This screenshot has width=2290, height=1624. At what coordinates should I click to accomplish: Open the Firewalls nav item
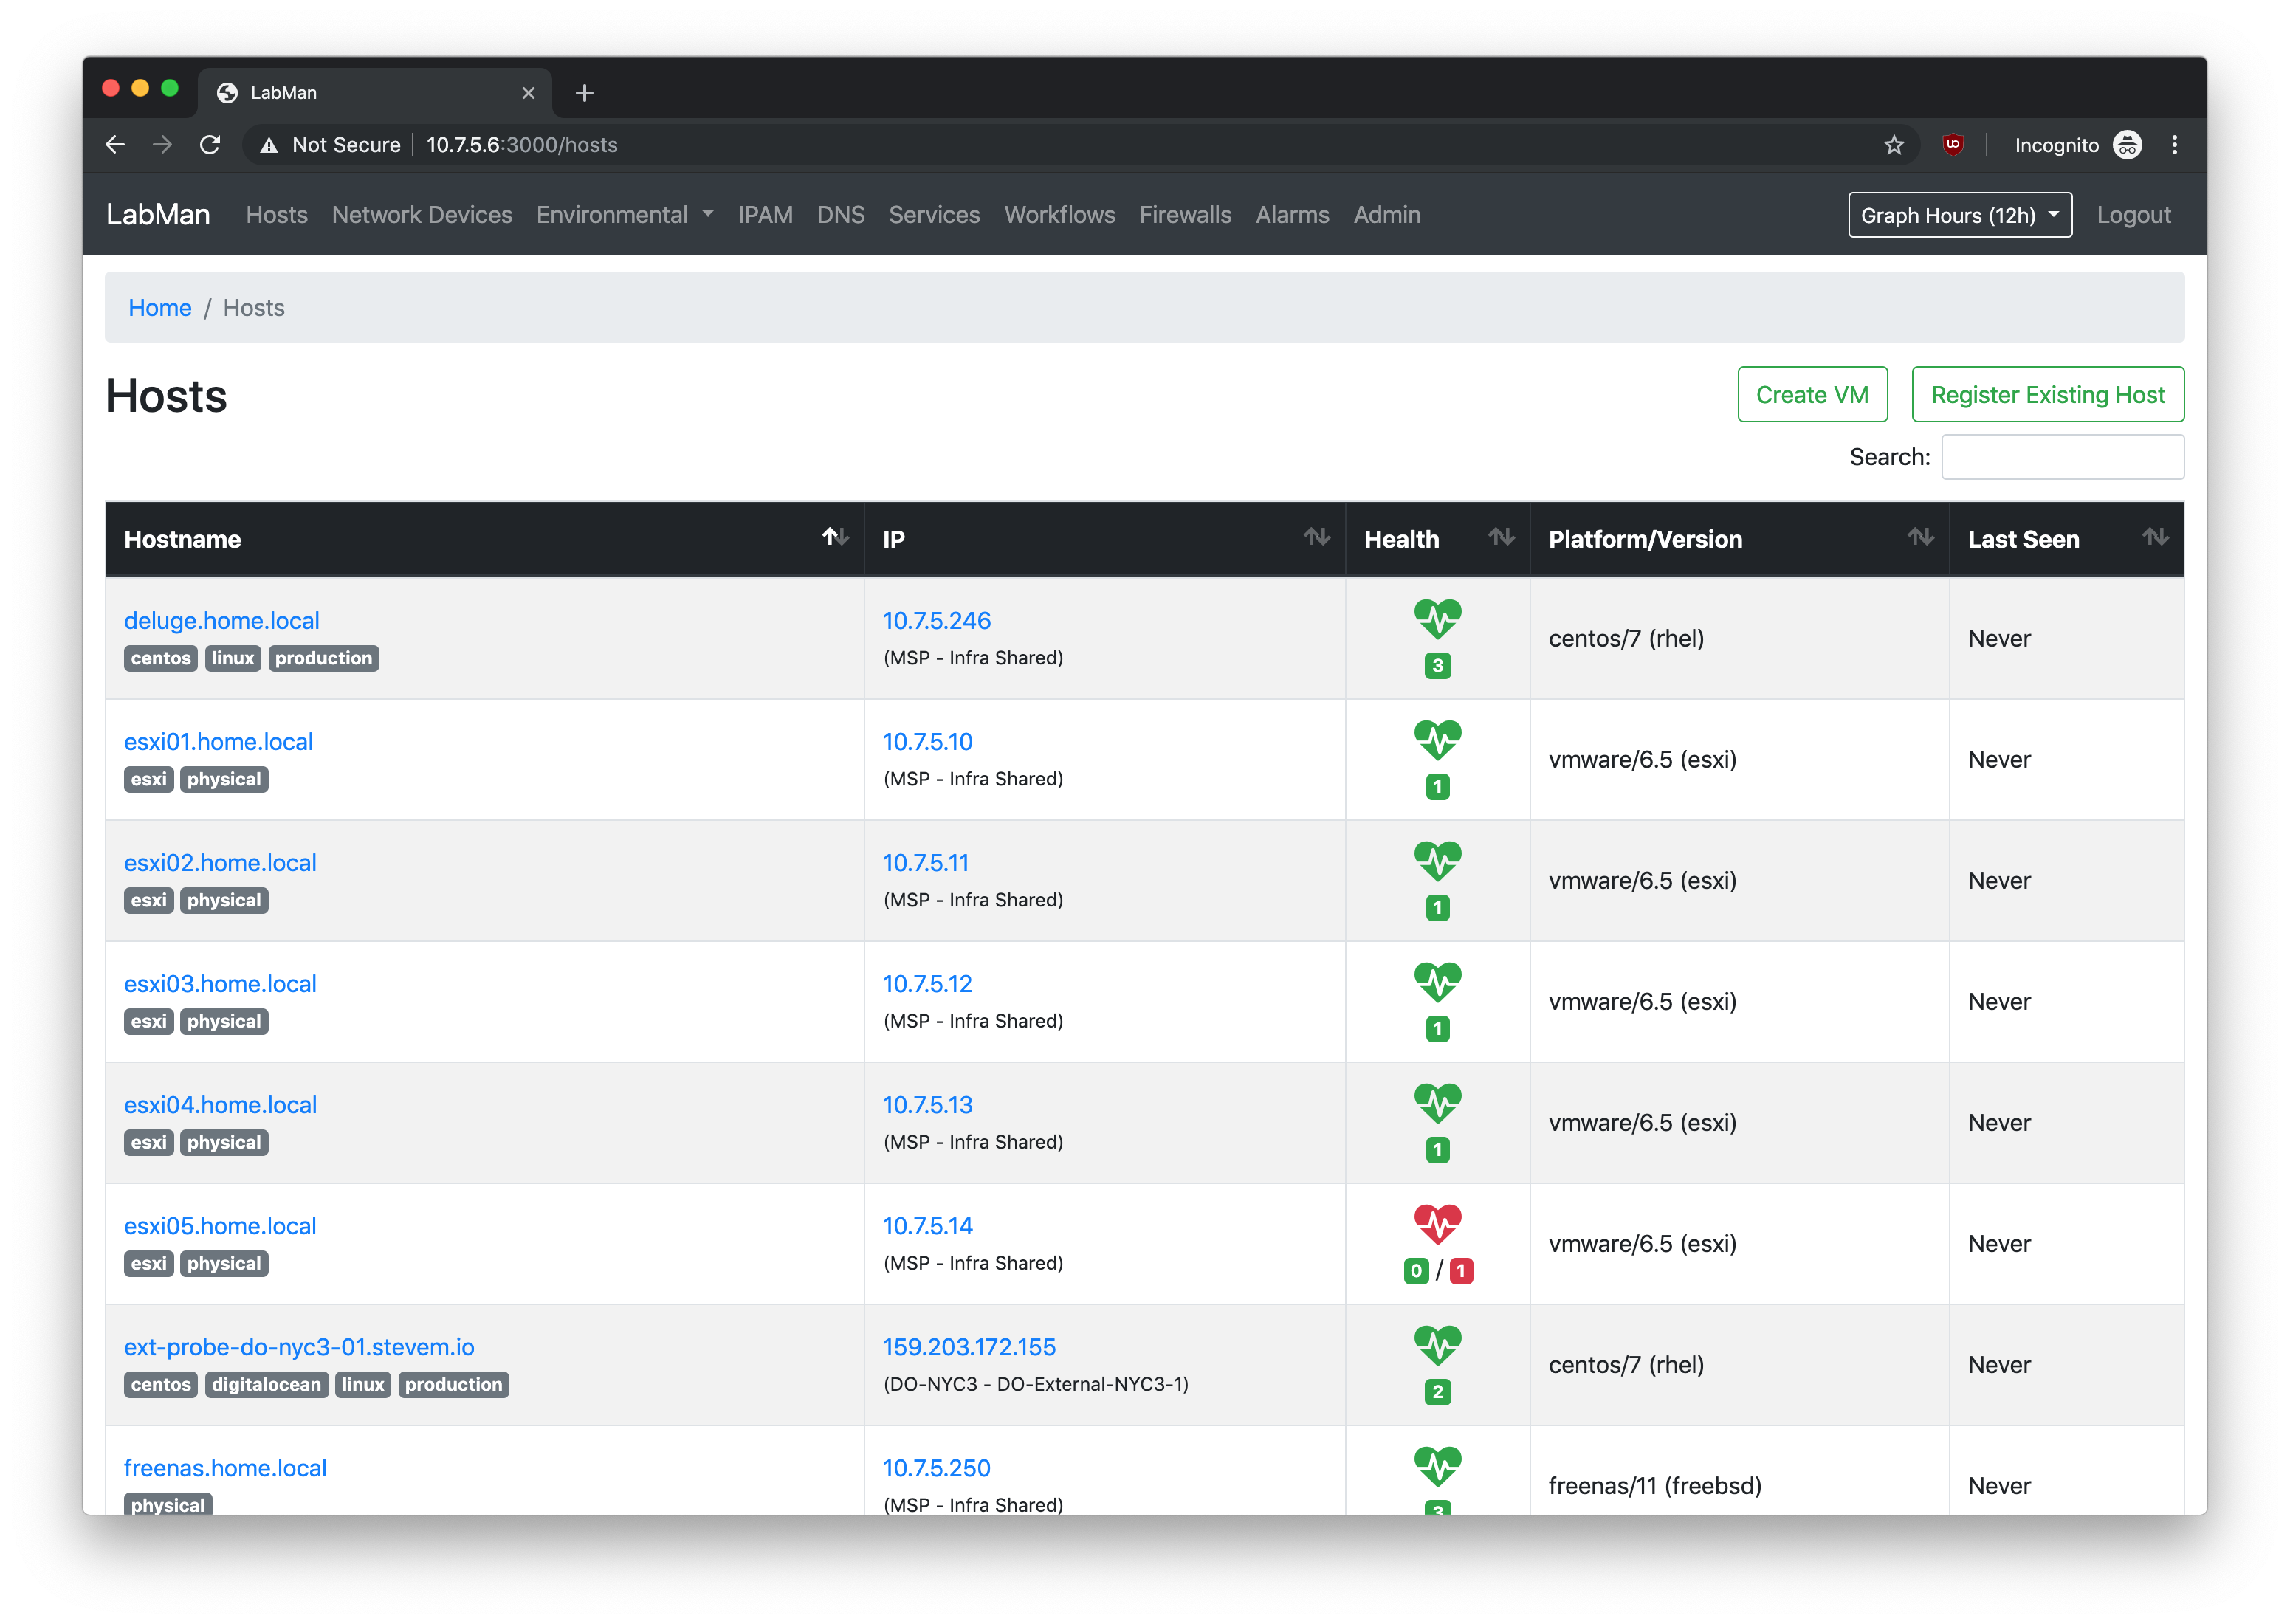point(1185,215)
